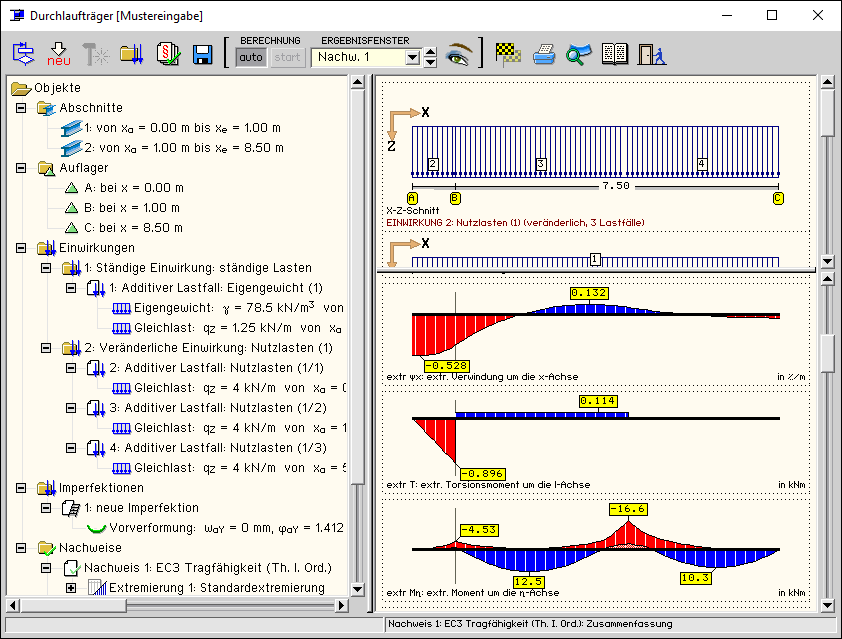Open the 'Nachw. 1' results dropdown

coord(412,57)
